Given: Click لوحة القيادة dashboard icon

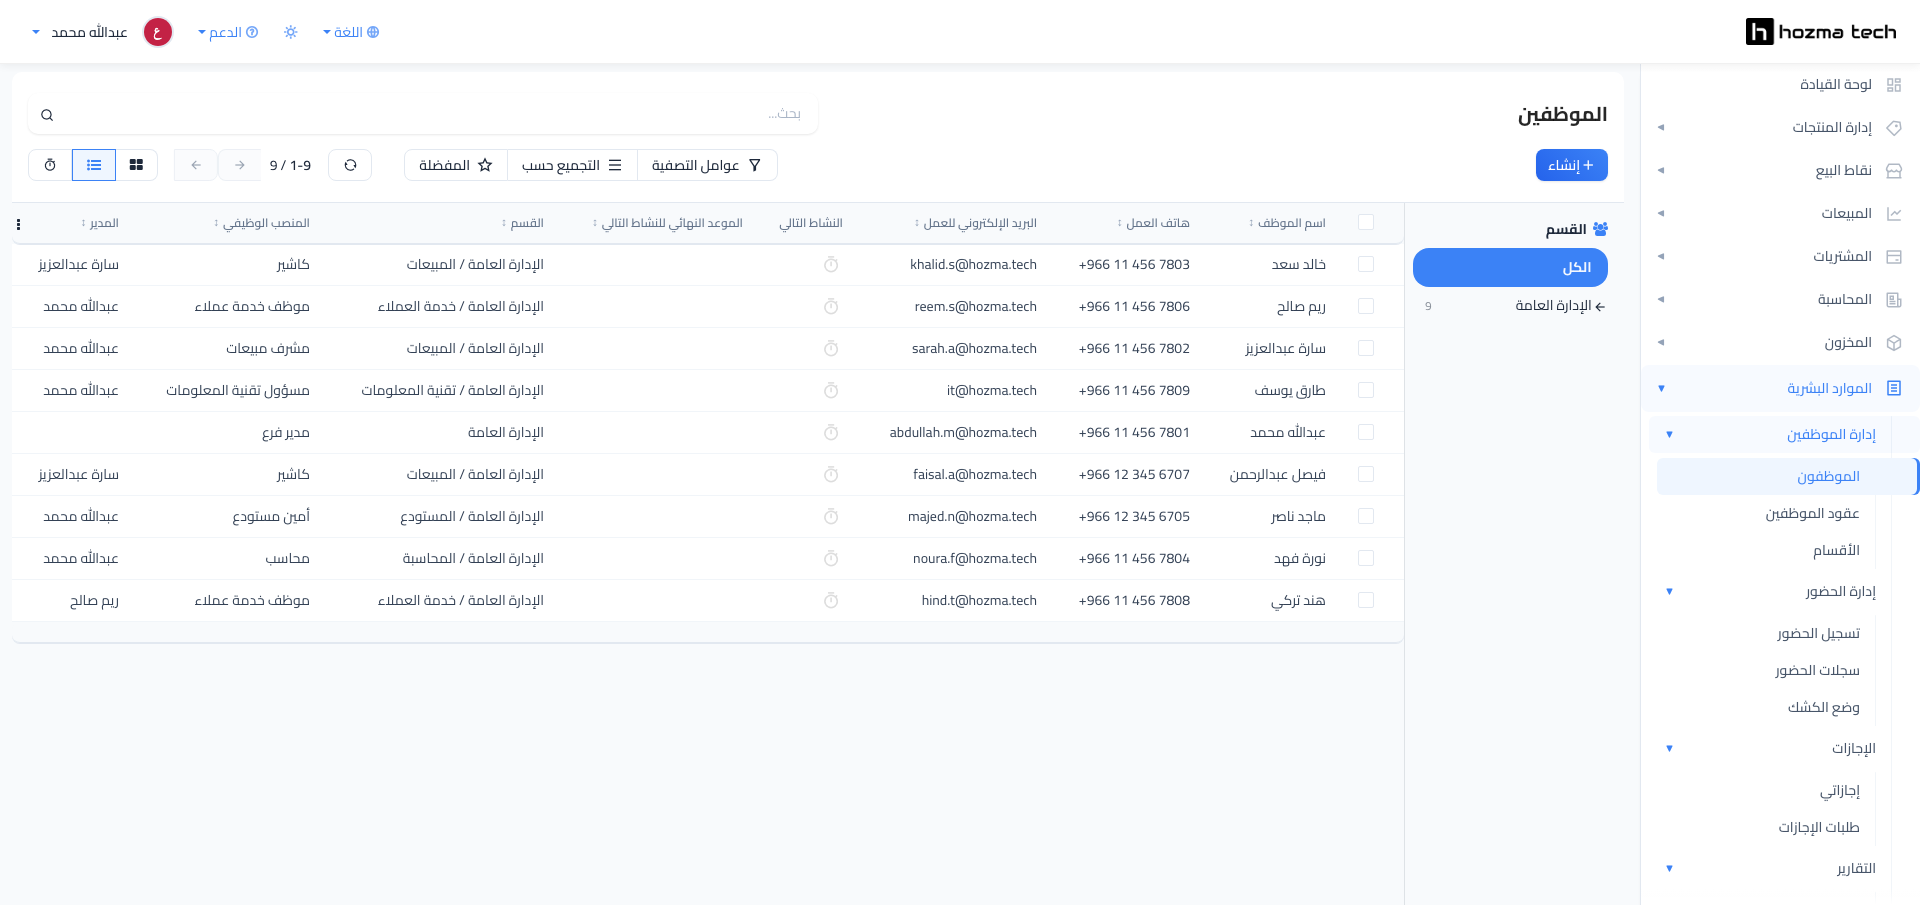Looking at the screenshot, I should (x=1894, y=85).
